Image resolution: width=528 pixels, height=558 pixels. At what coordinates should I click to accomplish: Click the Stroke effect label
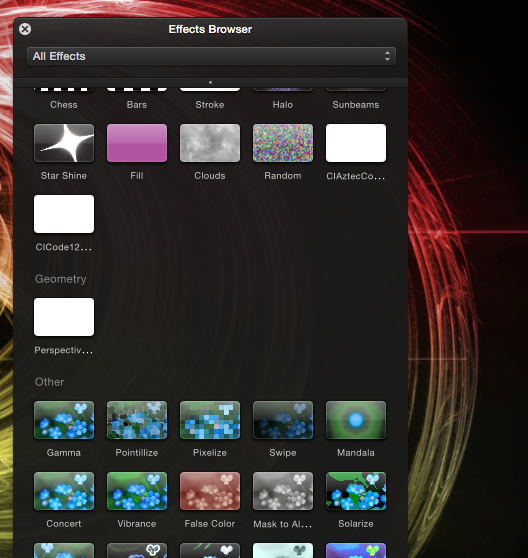point(210,105)
